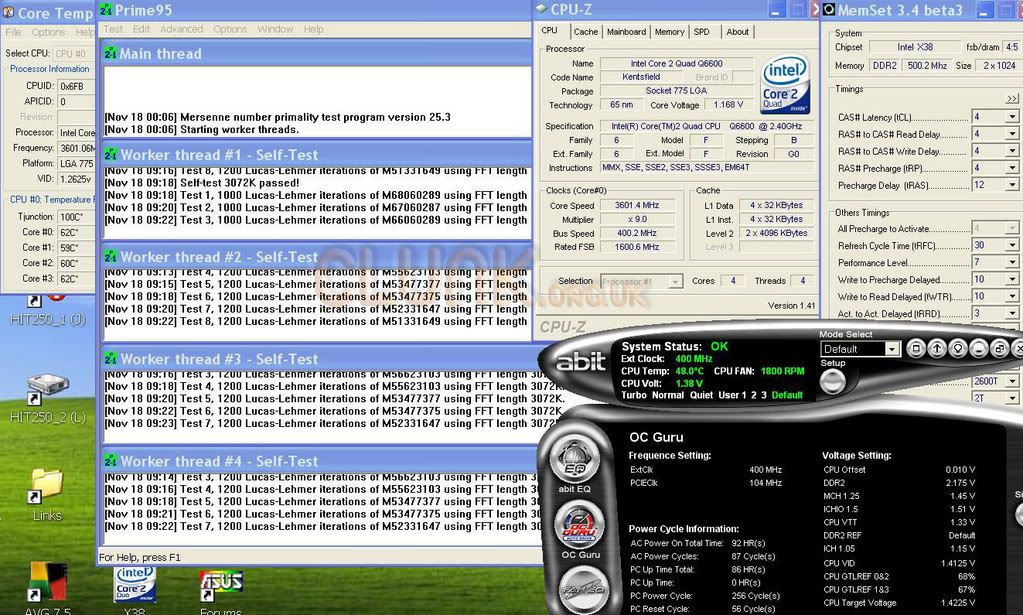Open the Help menu in Prime95

coord(313,29)
